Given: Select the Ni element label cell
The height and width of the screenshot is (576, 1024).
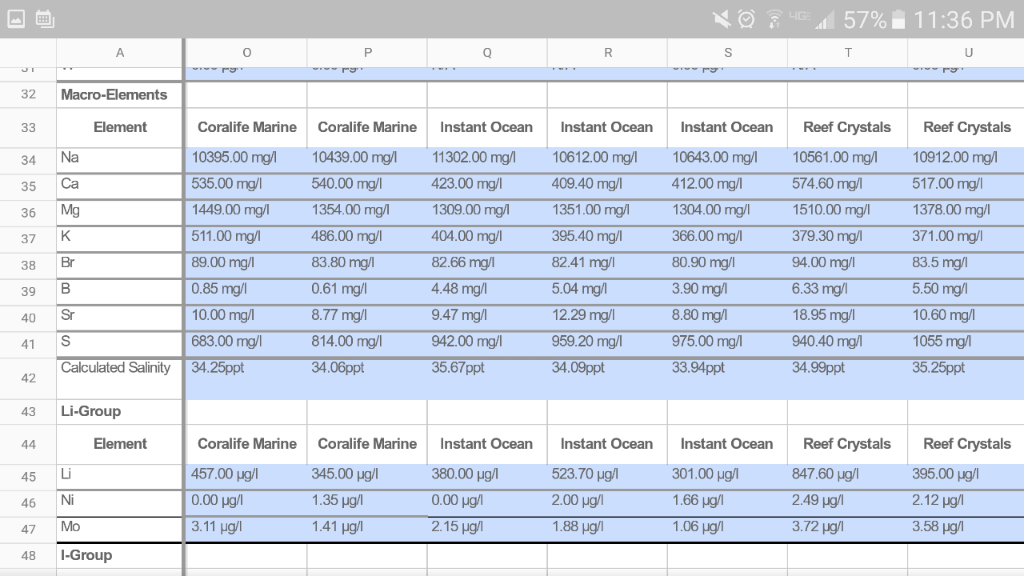Looking at the screenshot, I should point(120,504).
